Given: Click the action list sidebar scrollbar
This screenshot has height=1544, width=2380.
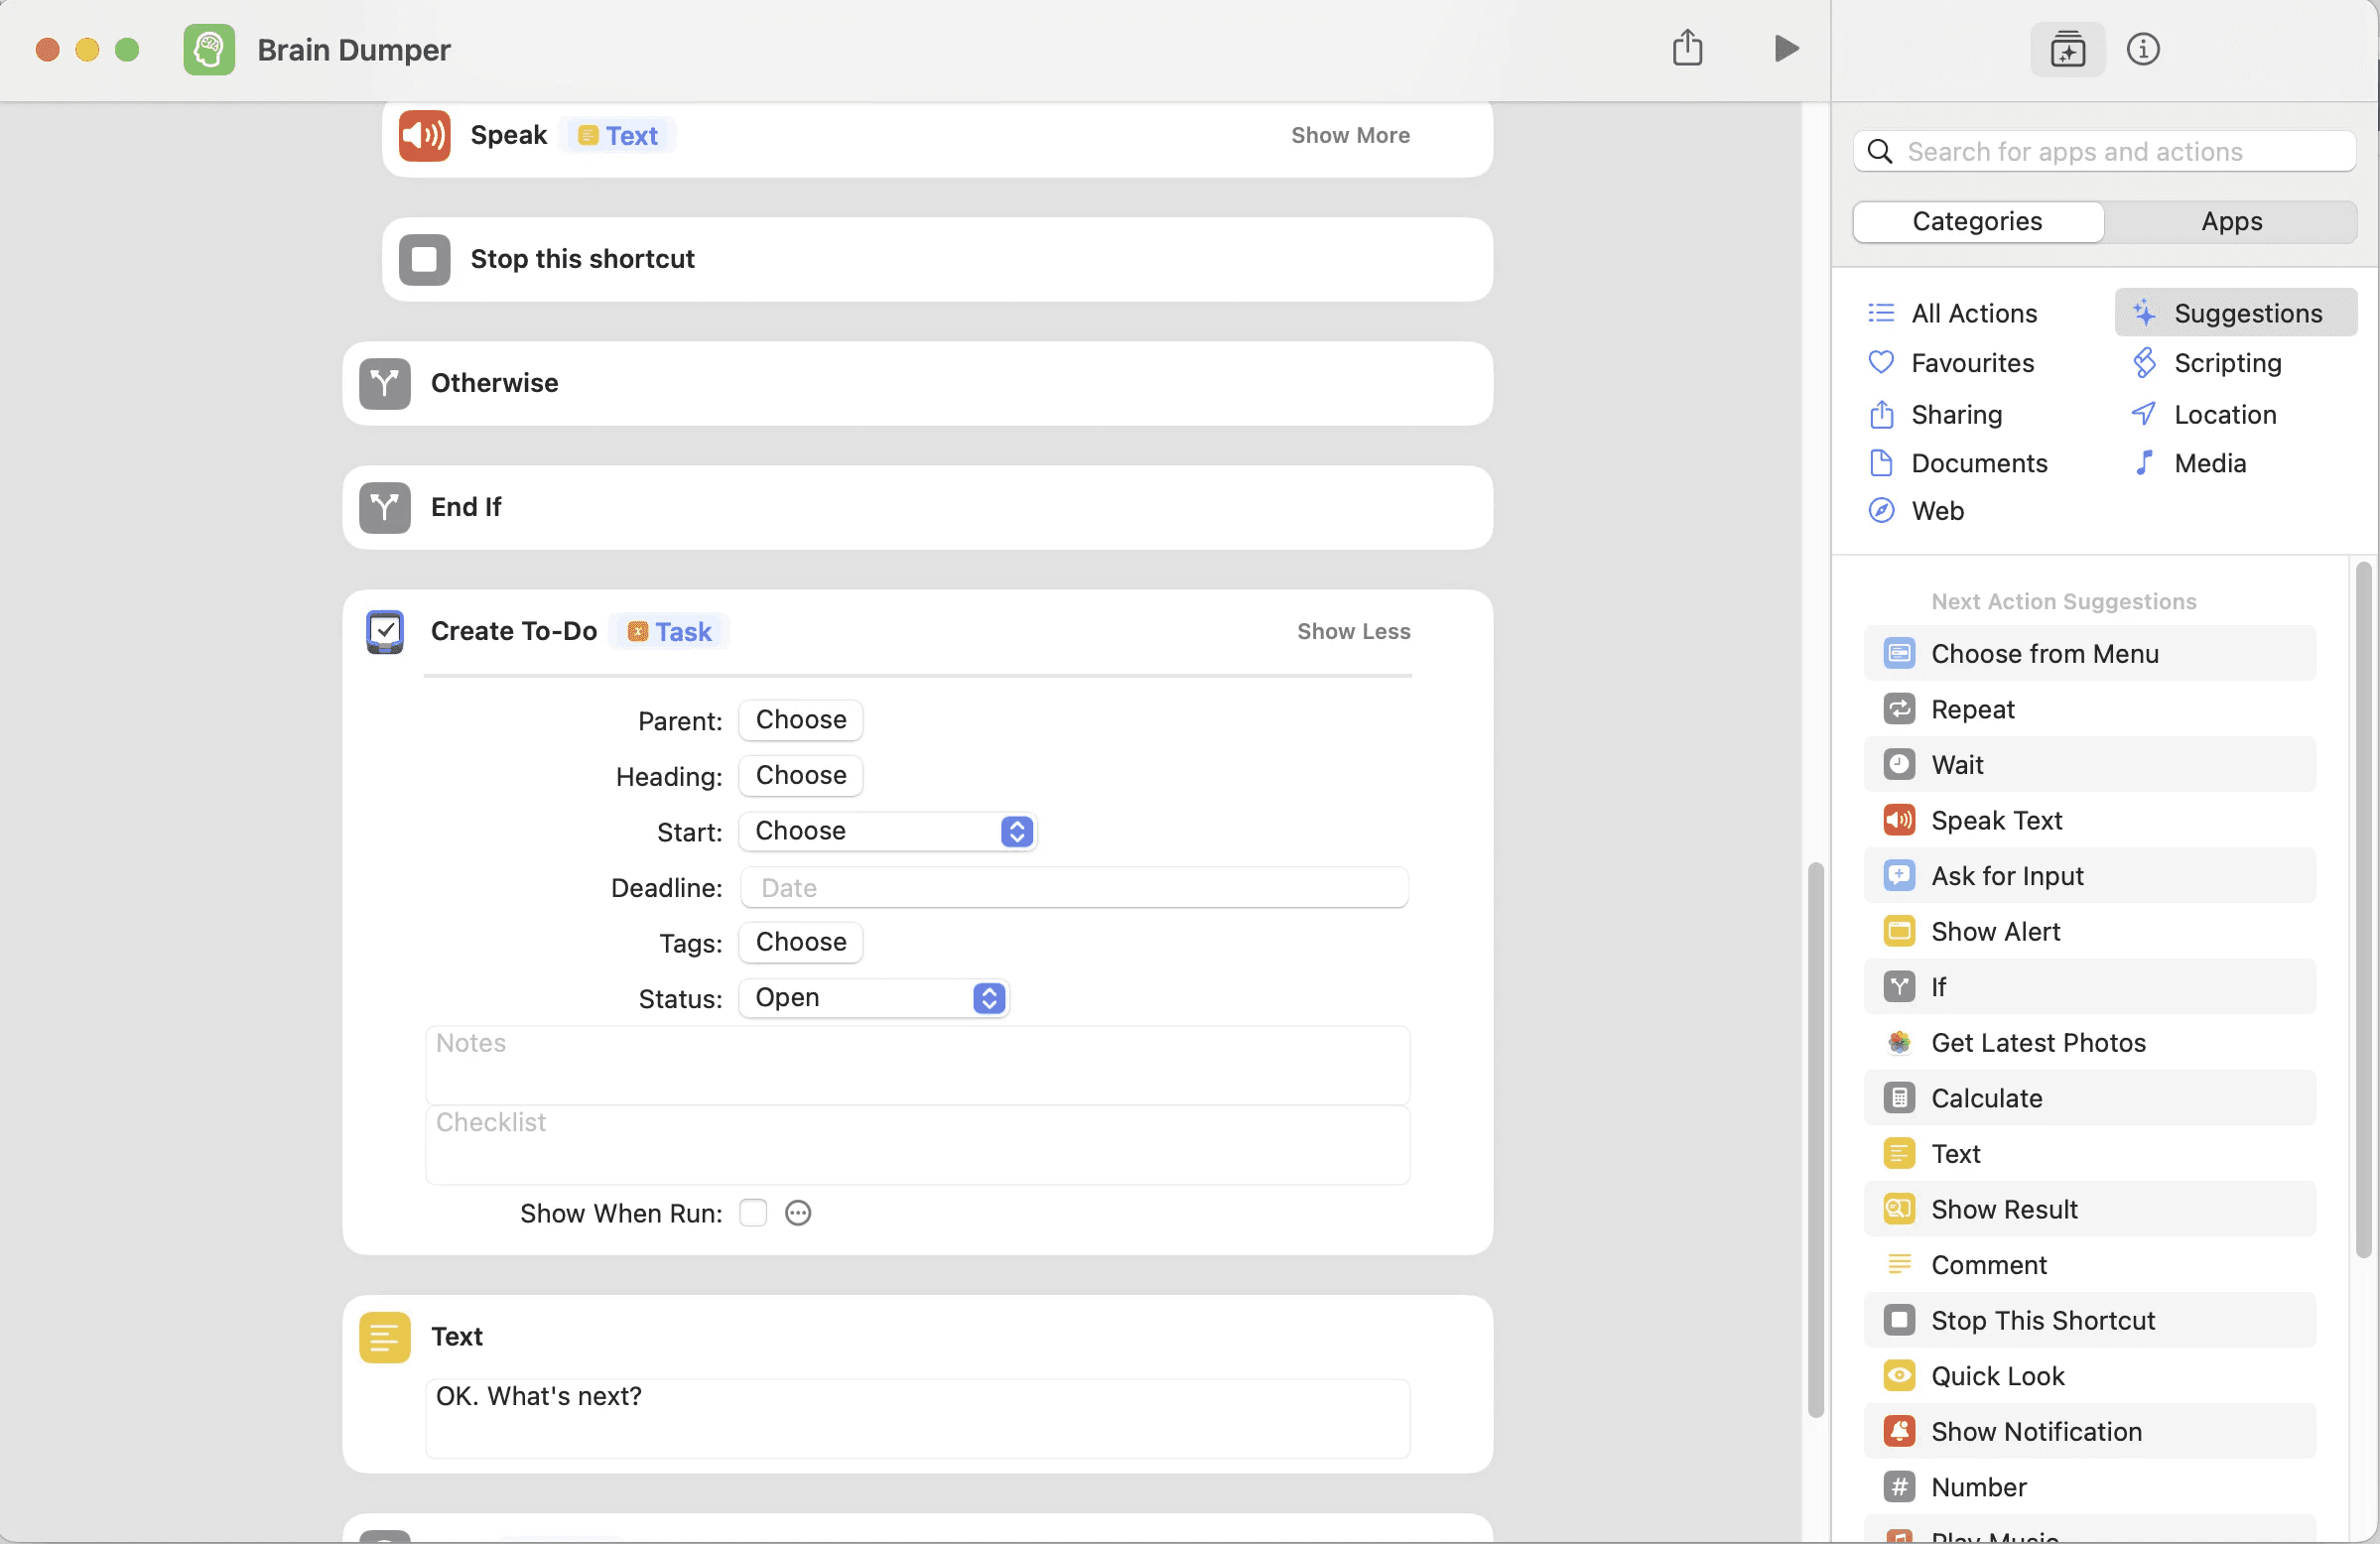Looking at the screenshot, I should (2363, 910).
